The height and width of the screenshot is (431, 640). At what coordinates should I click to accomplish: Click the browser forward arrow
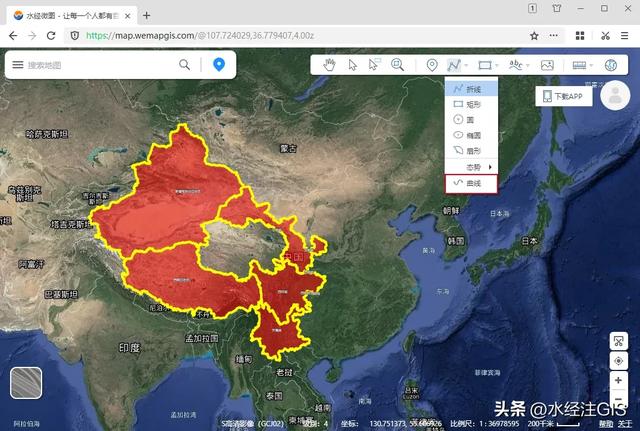(x=32, y=36)
